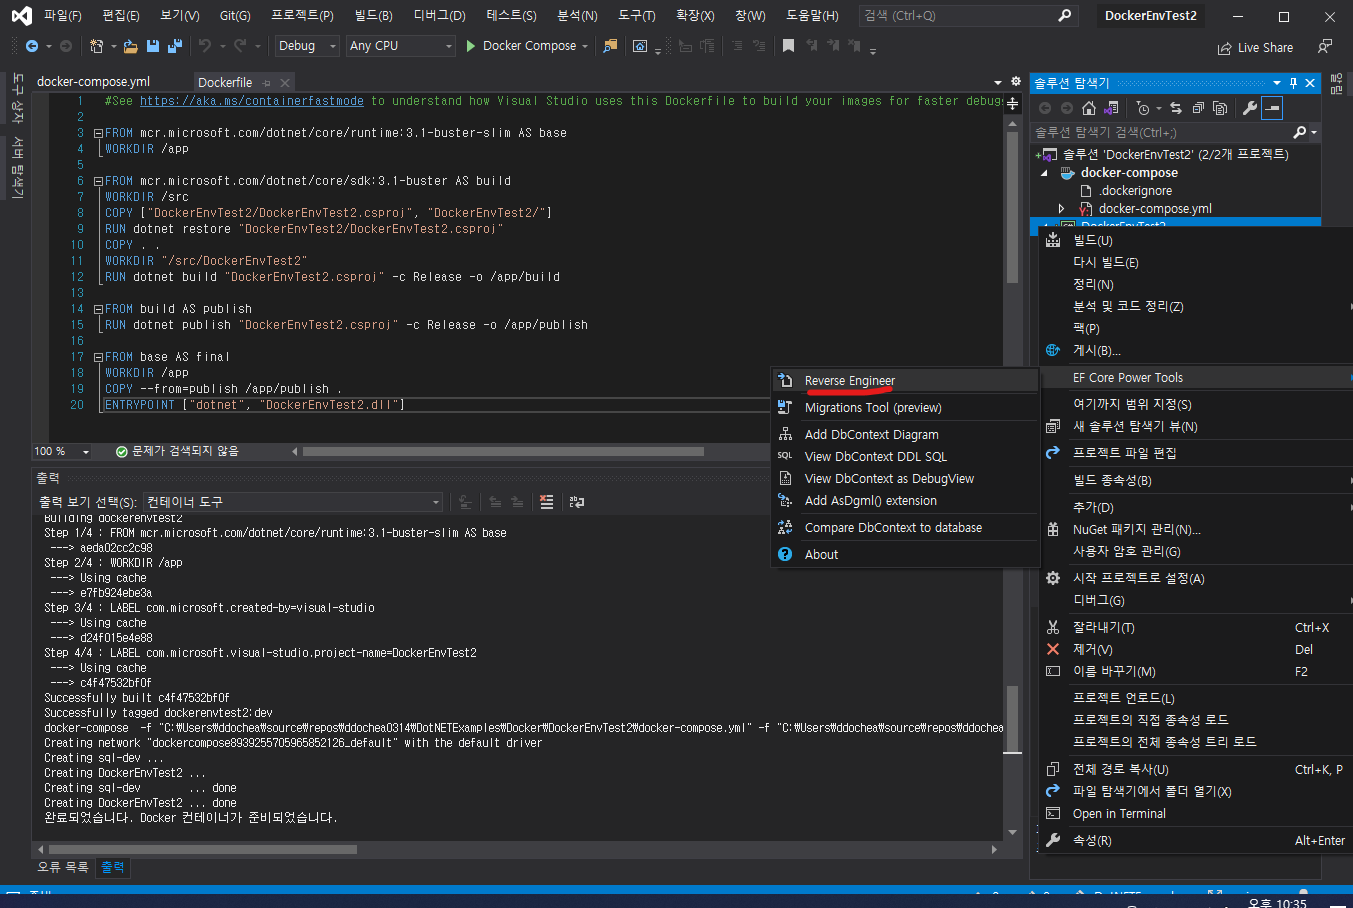Toggle Preview Selected Items button in Solution Explorer
This screenshot has height=908, width=1353.
[1272, 108]
